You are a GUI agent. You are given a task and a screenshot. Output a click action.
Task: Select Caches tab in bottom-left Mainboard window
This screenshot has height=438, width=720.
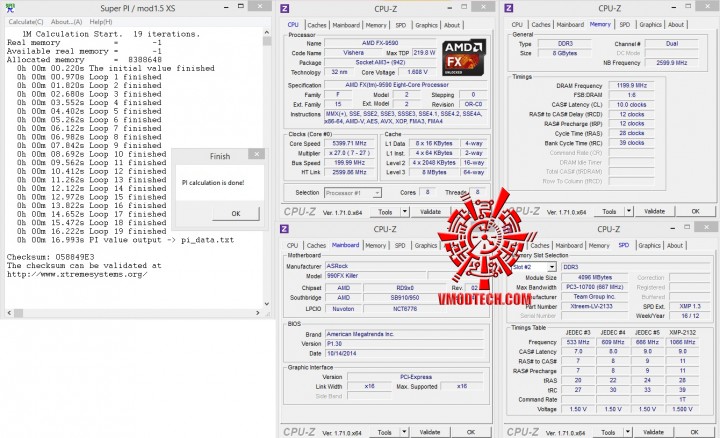tap(316, 246)
